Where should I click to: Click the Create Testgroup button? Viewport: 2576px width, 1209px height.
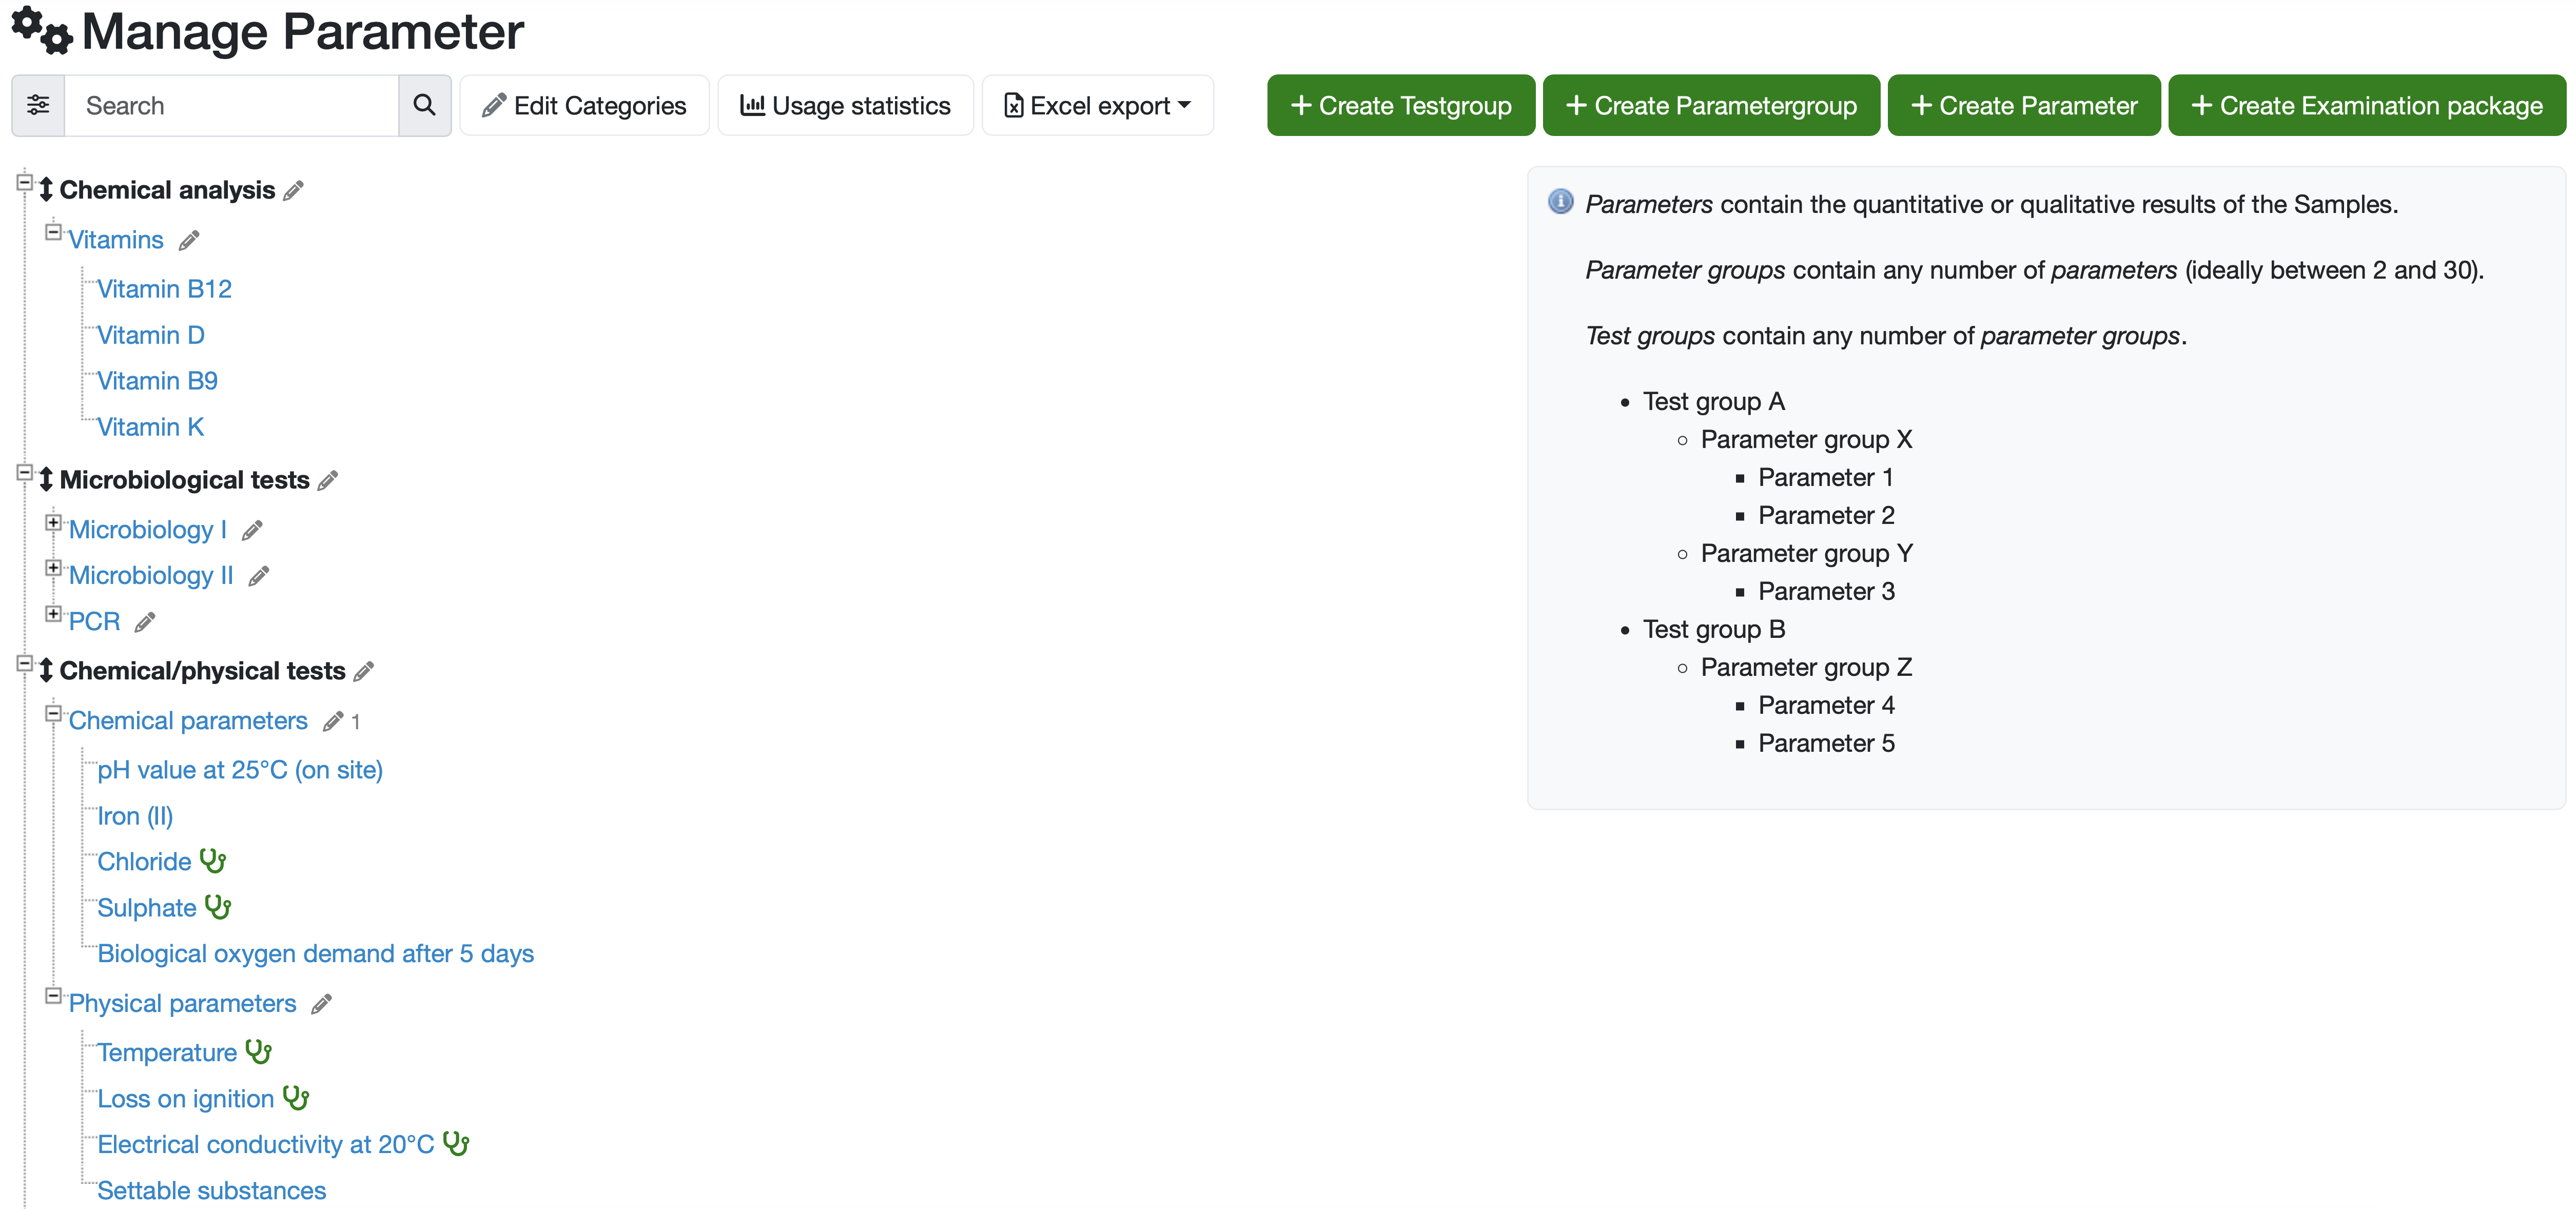(1400, 105)
